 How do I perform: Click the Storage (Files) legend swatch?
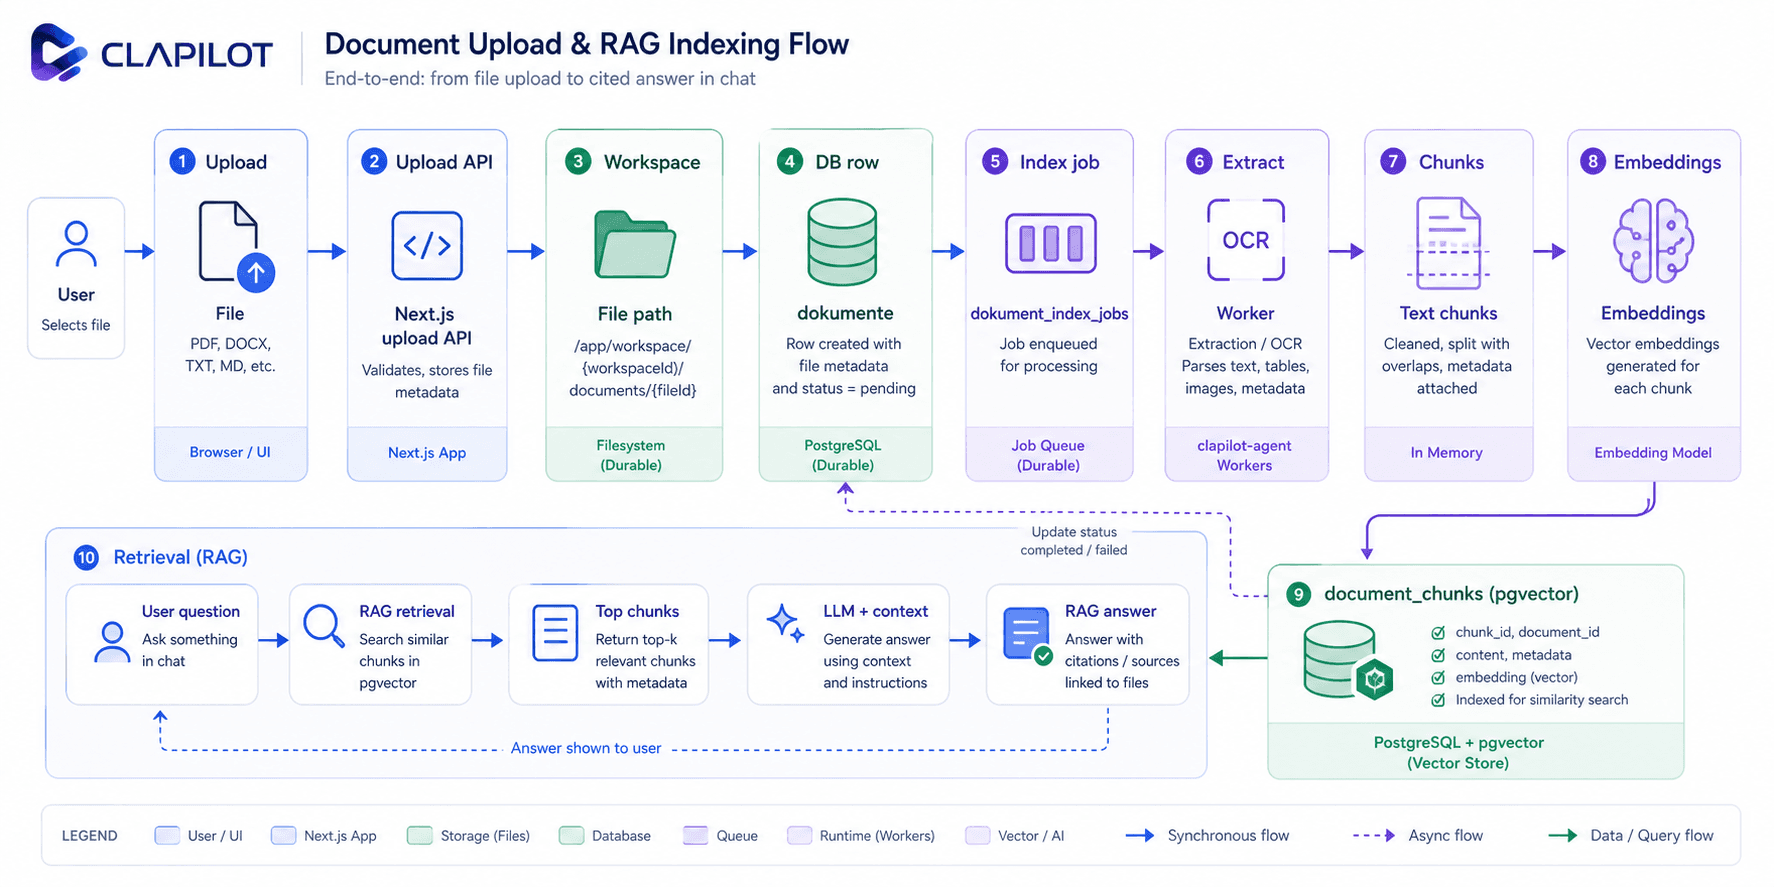point(420,835)
